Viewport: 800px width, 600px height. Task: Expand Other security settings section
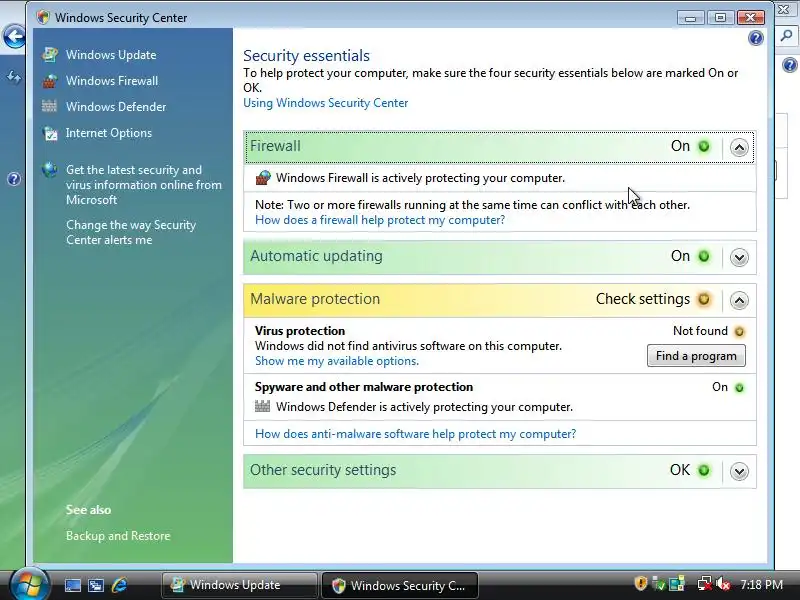pyautogui.click(x=739, y=471)
